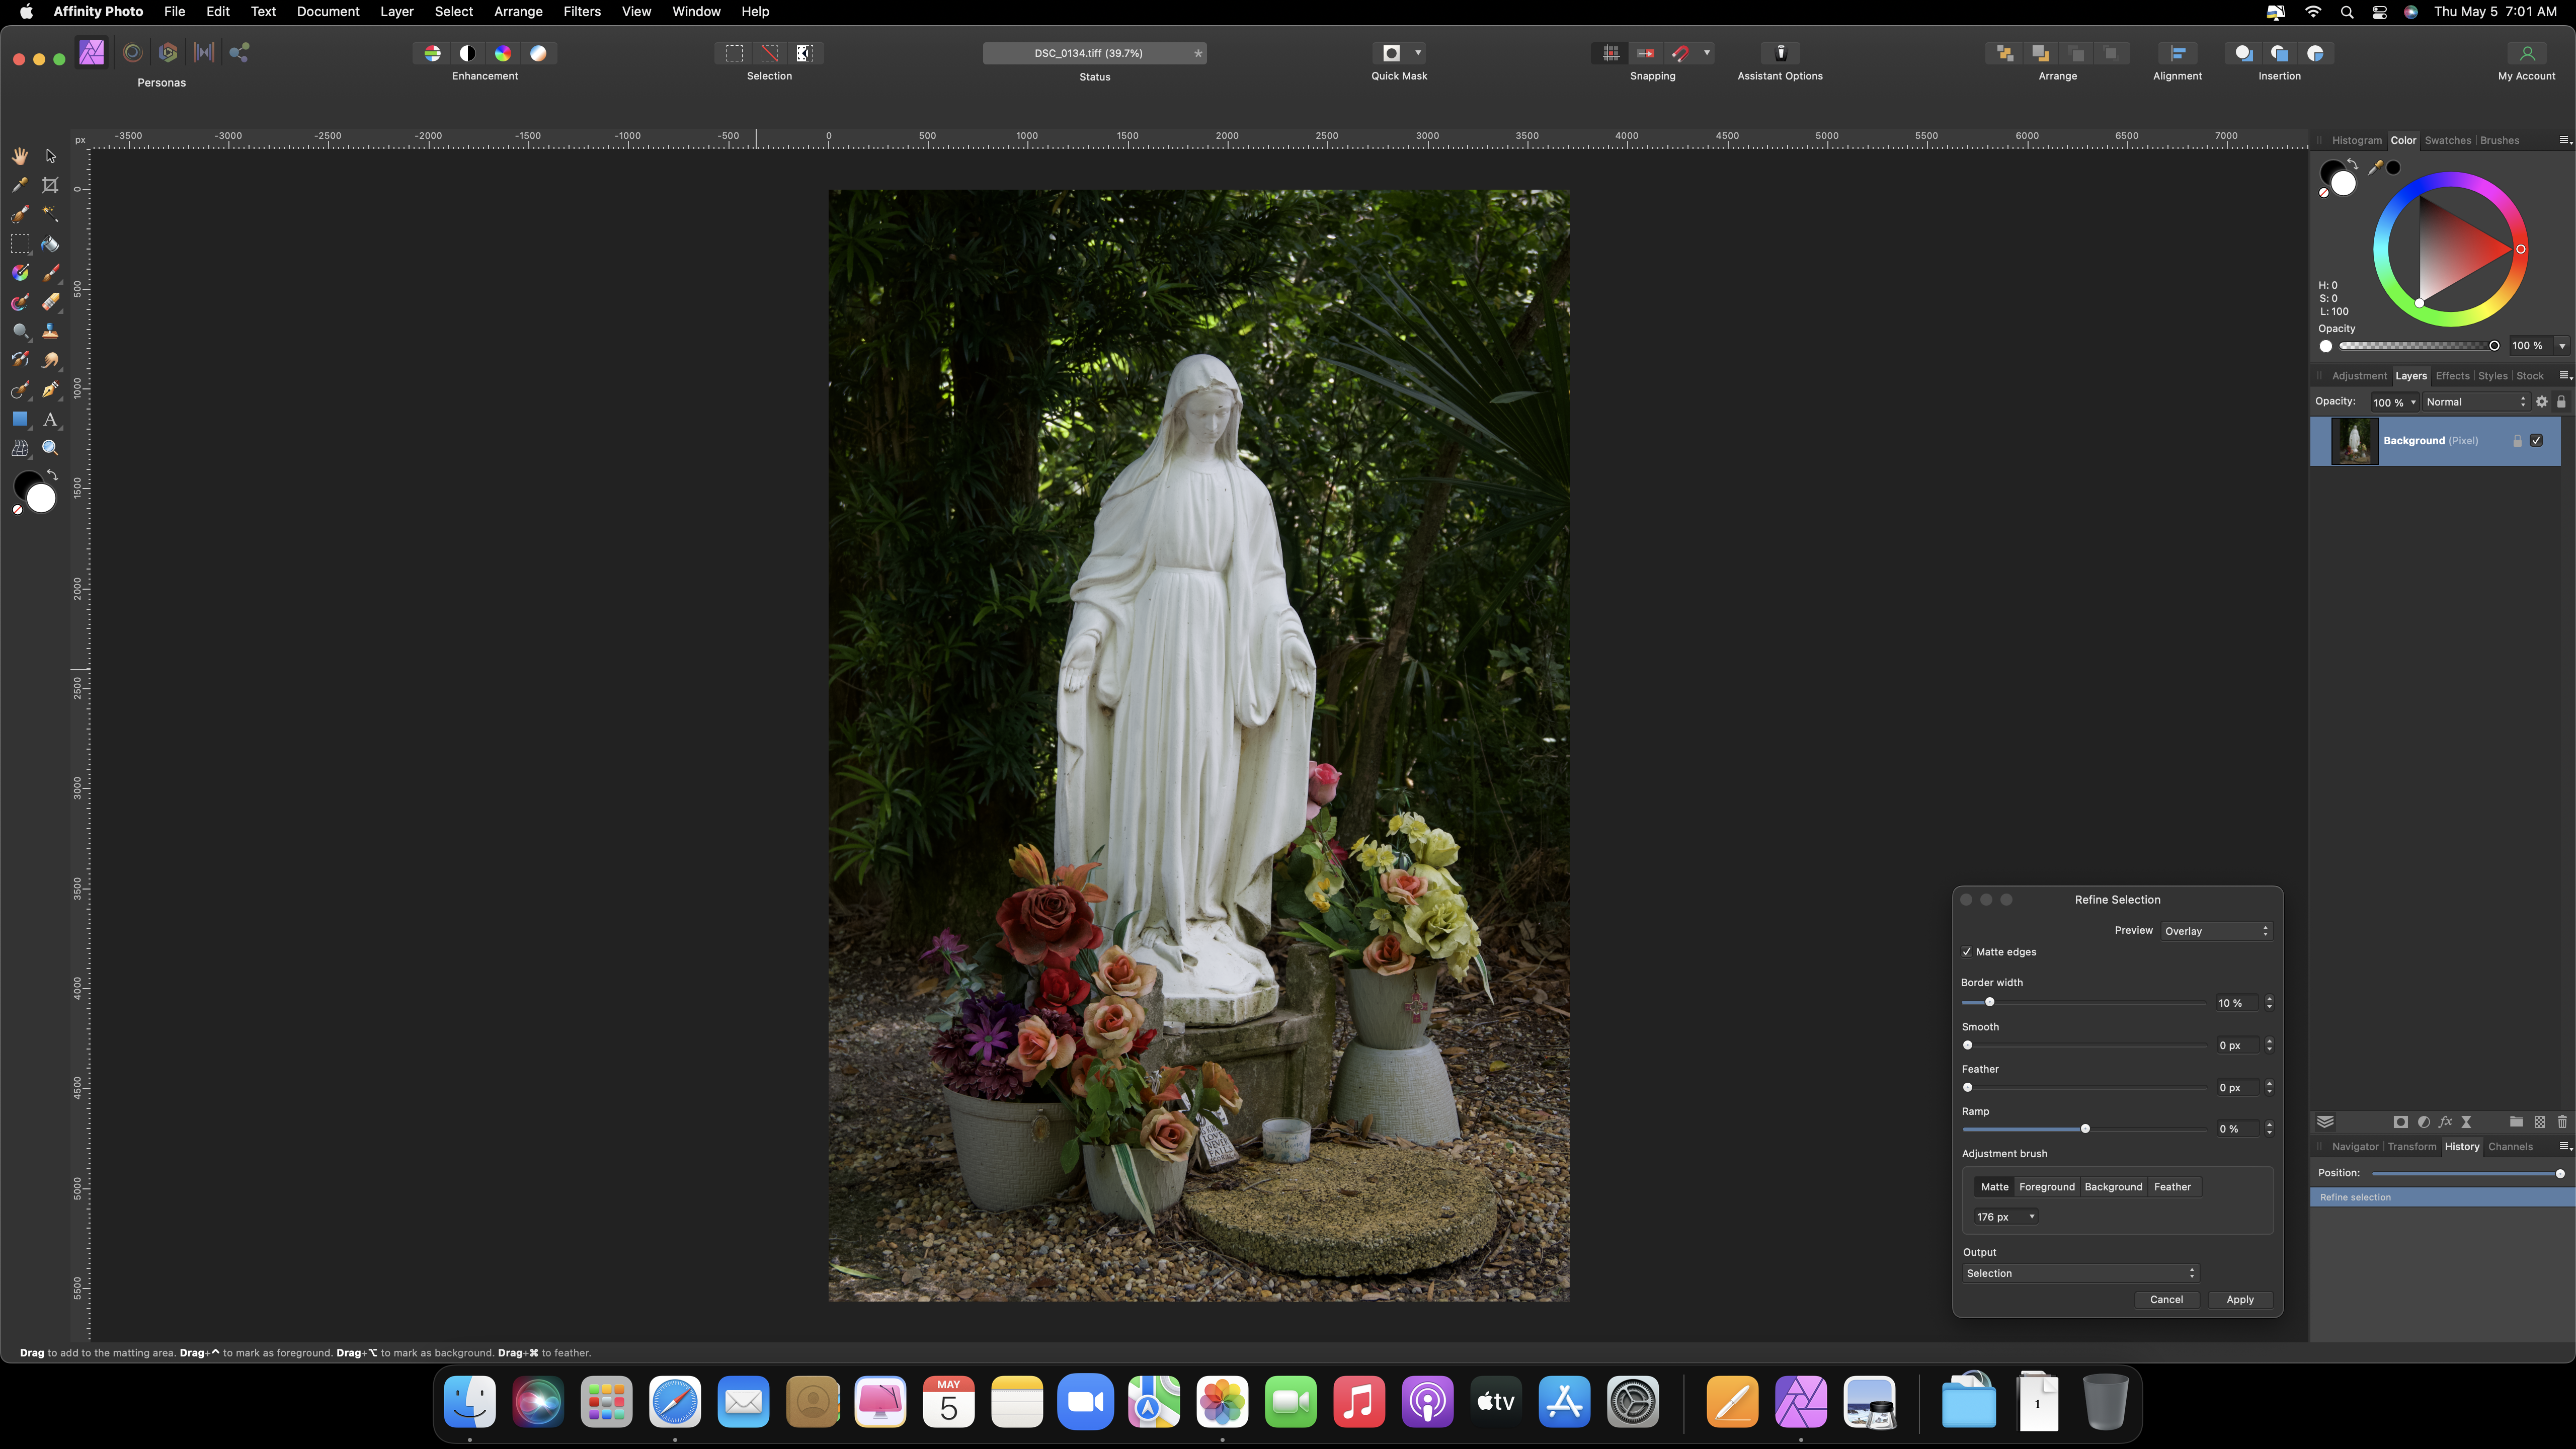The image size is (2576, 1449).
Task: Select the Selection Brush tool
Action: click(19, 214)
